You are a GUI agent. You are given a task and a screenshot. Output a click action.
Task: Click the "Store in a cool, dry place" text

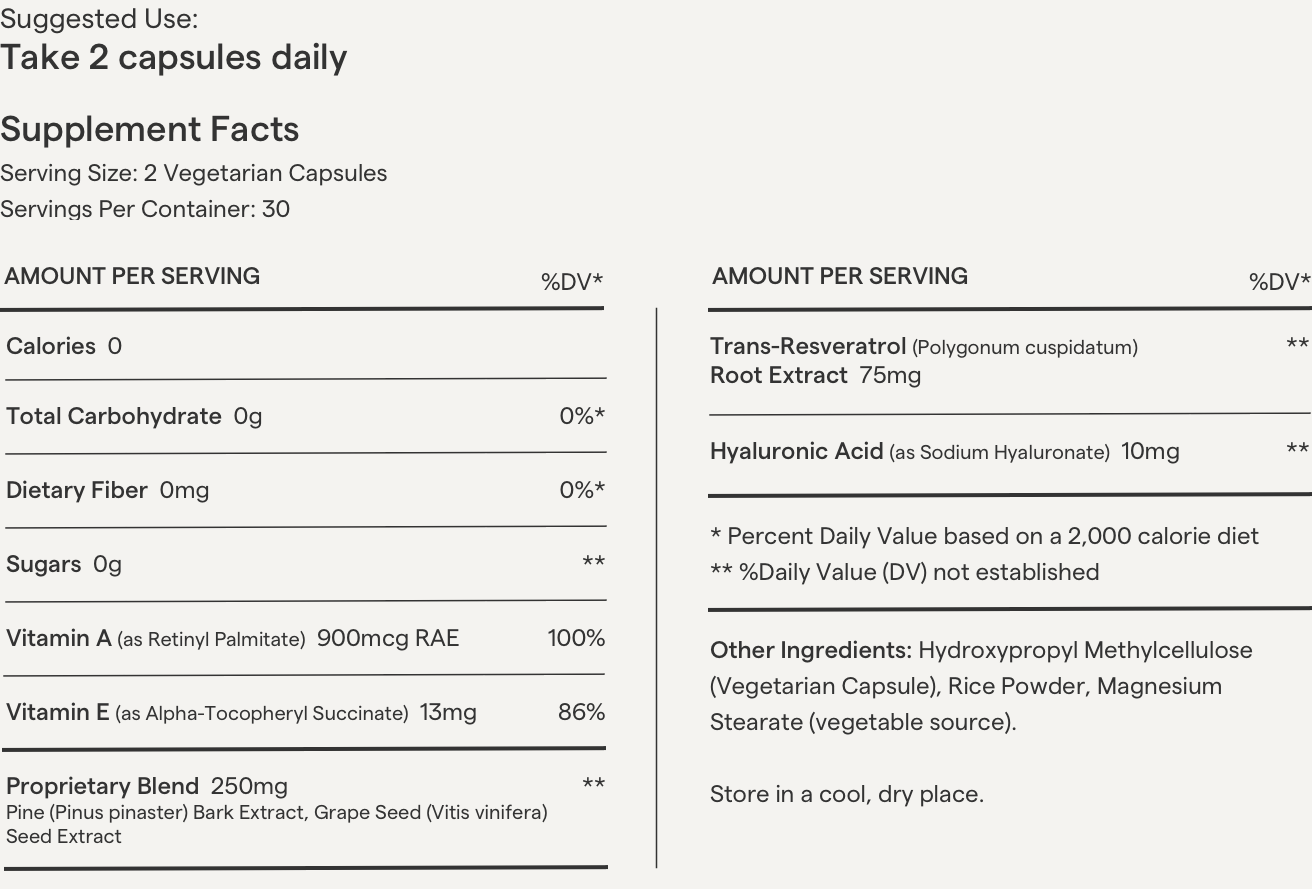pos(847,794)
